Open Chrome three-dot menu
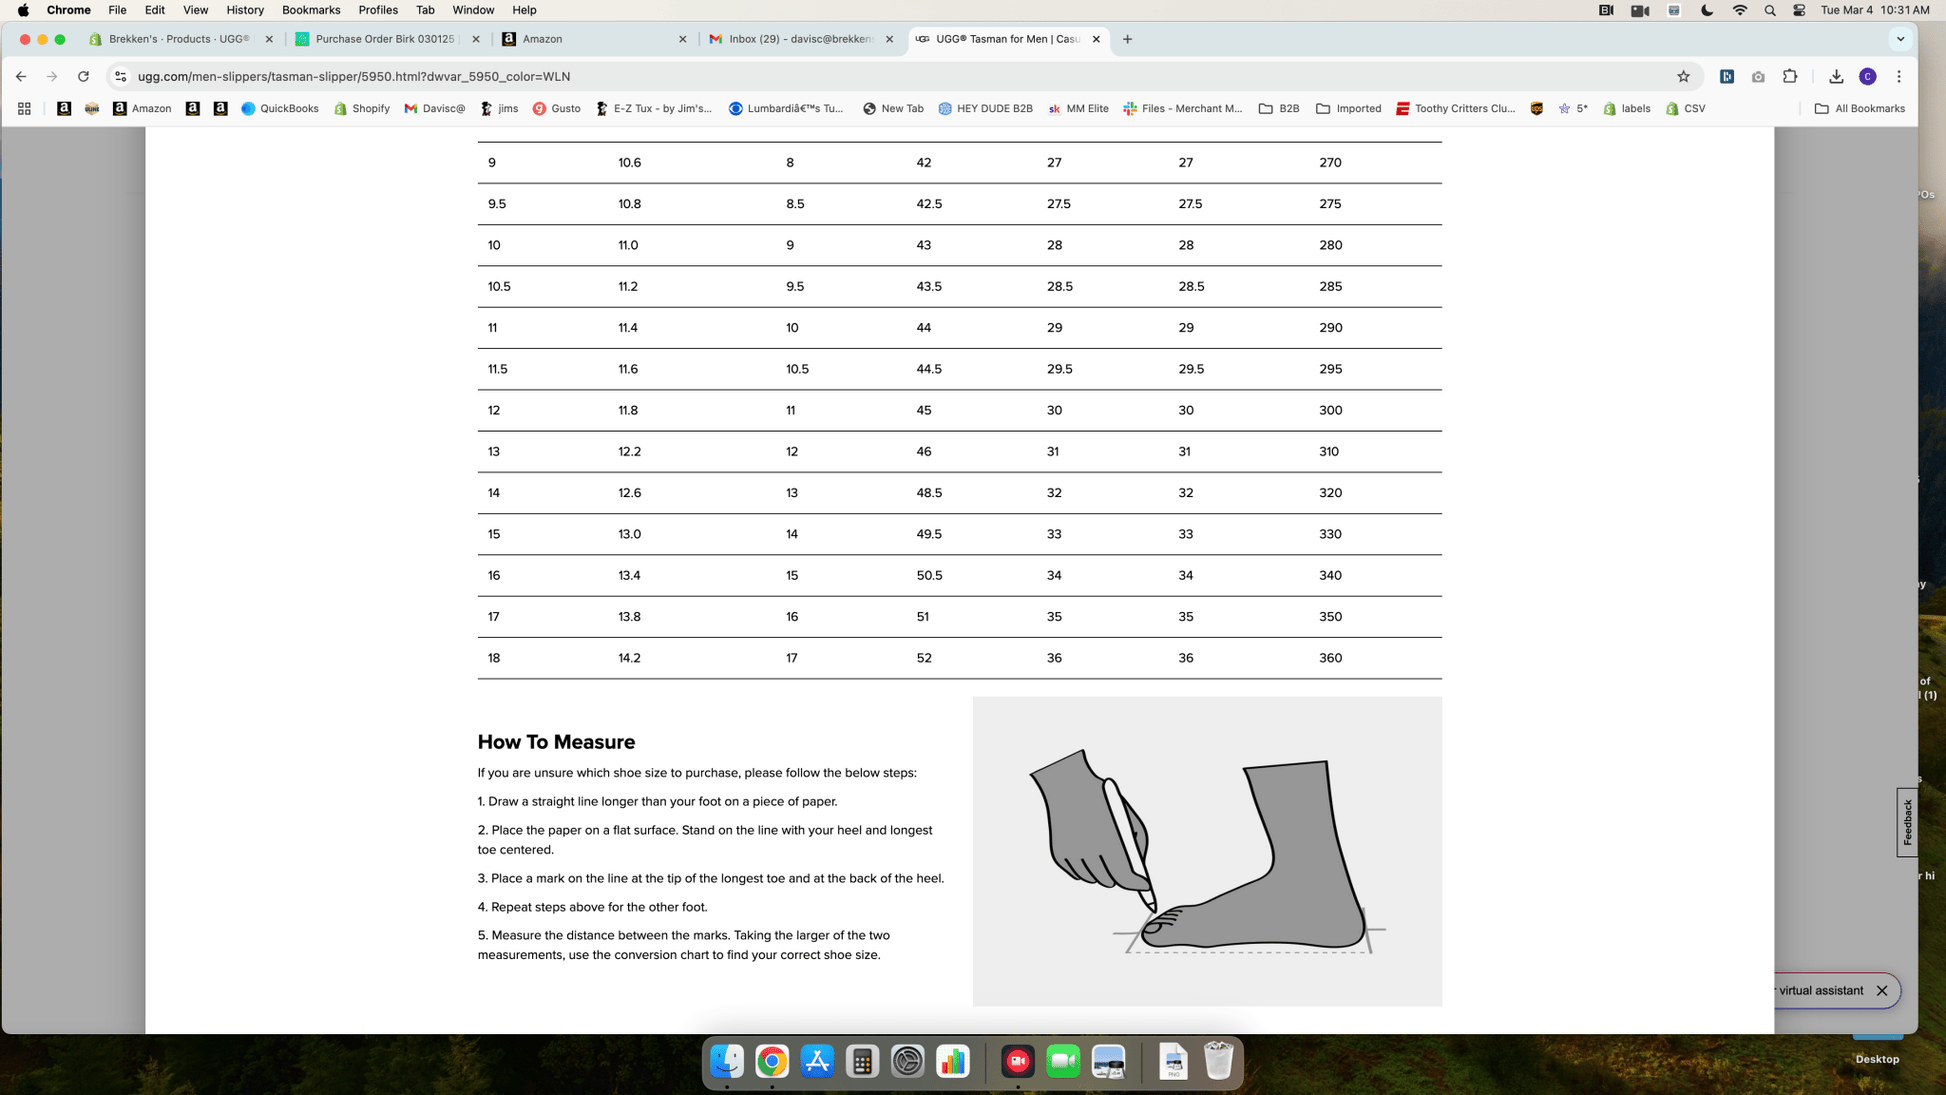 coord(1899,76)
